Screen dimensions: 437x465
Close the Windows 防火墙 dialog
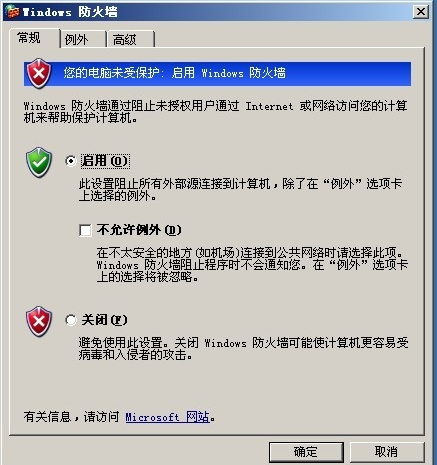click(421, 12)
